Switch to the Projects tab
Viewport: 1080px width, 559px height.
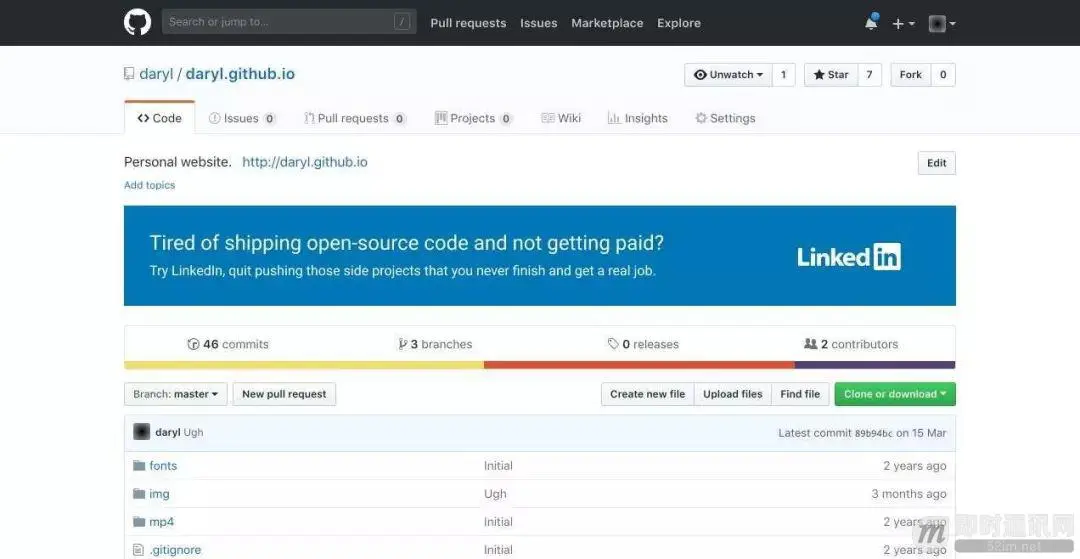tap(473, 118)
